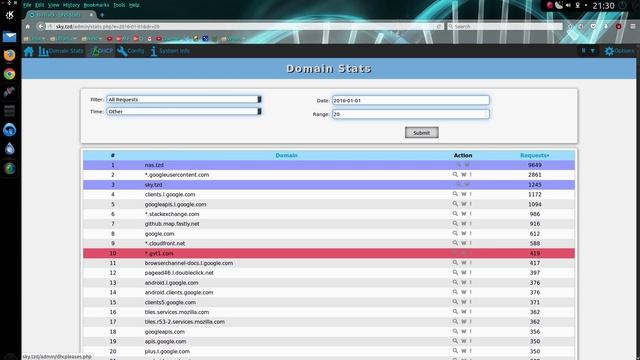Click the browser back arrow button
This screenshot has width=640, height=360.
point(40,26)
